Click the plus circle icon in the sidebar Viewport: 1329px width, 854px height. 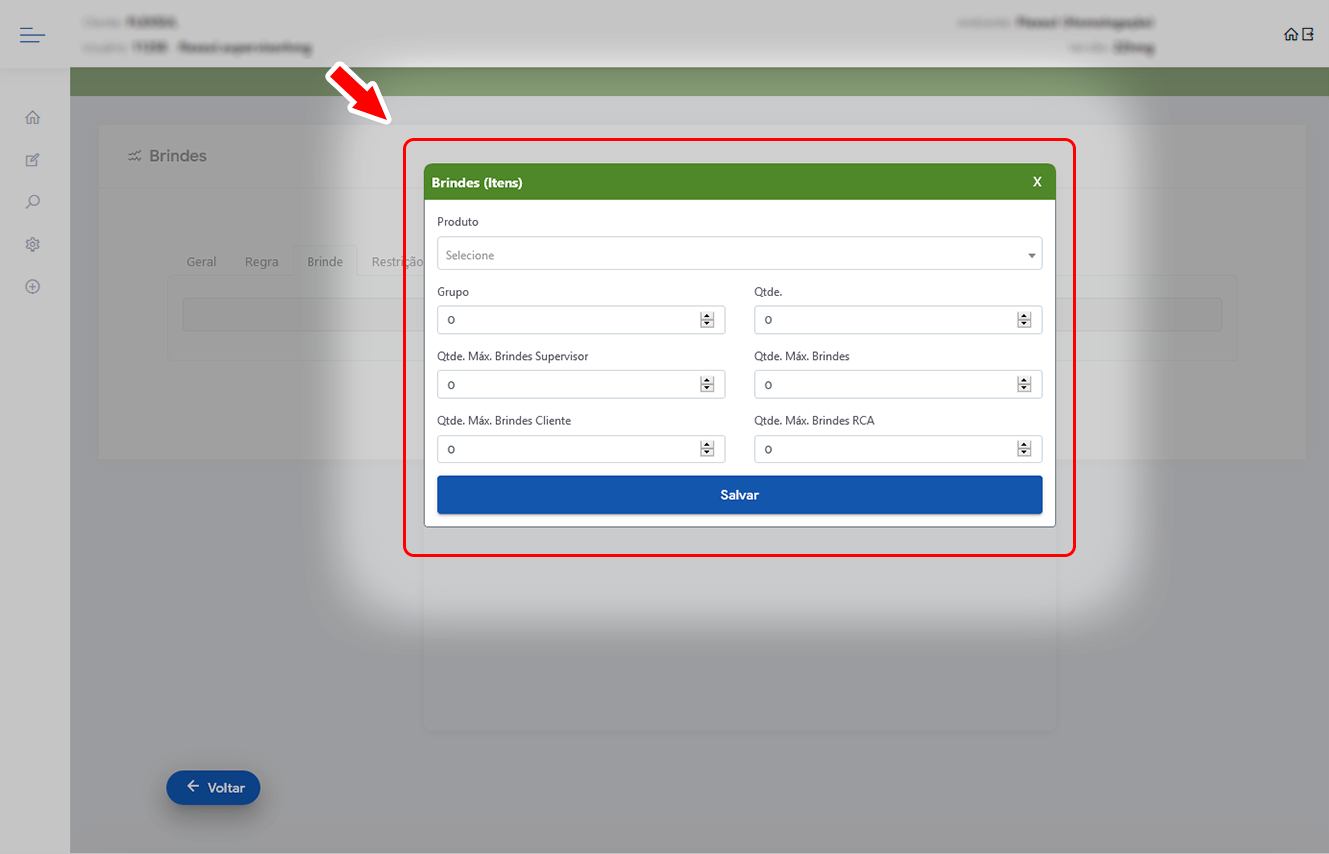(x=32, y=286)
